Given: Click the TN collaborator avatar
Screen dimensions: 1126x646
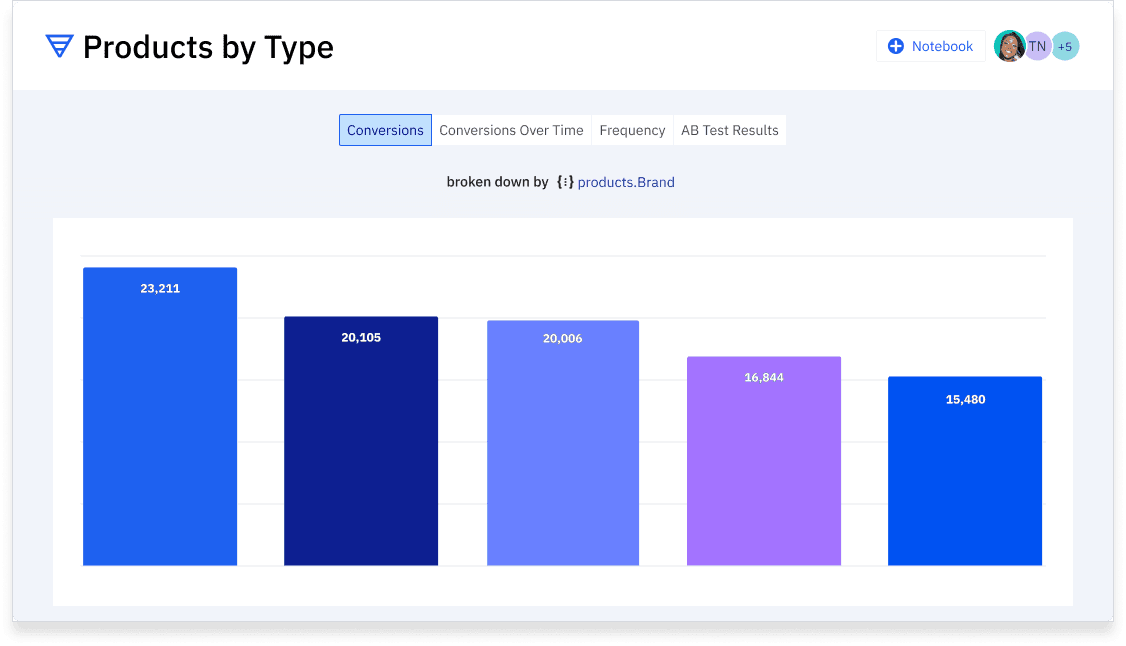Looking at the screenshot, I should click(1038, 46).
